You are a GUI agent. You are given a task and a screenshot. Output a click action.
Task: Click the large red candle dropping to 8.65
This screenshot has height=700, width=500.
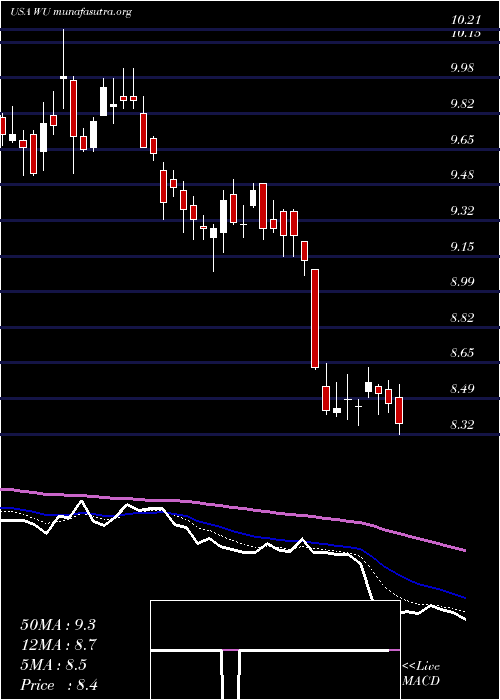(x=315, y=319)
